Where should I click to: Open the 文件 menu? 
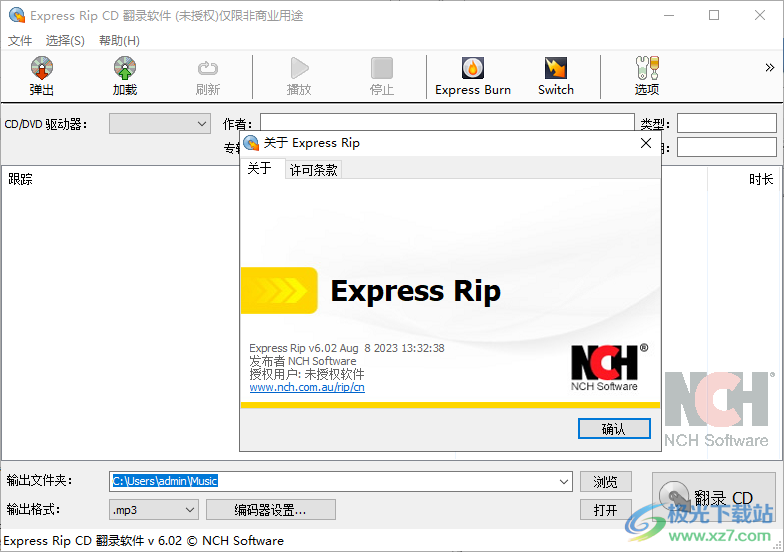(x=20, y=40)
